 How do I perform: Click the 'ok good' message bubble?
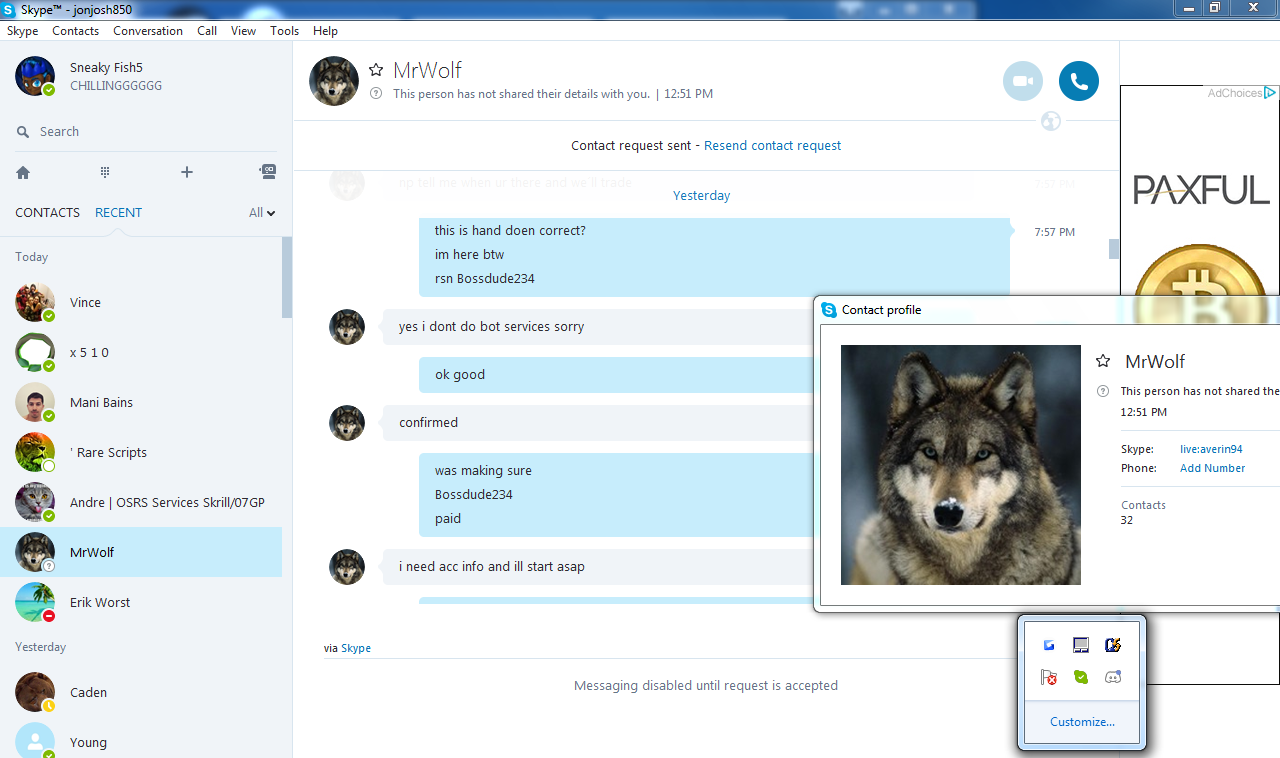[x=616, y=374]
